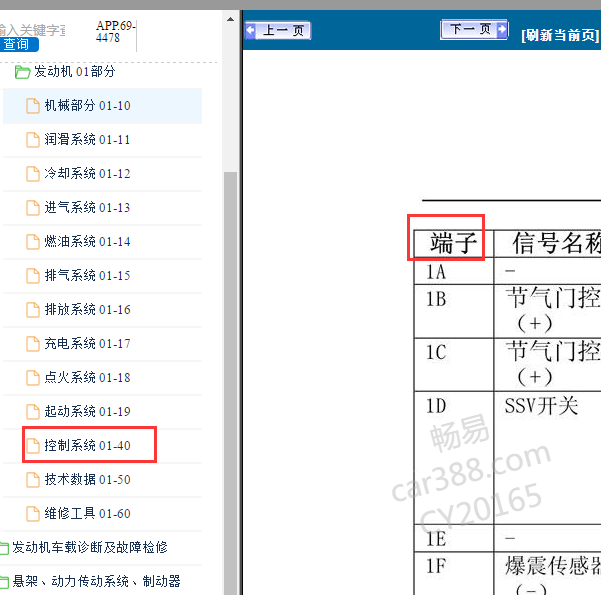Image resolution: width=601 pixels, height=595 pixels.
Task: Click document icon beside 点火系统 01-18
Action: click(x=33, y=378)
